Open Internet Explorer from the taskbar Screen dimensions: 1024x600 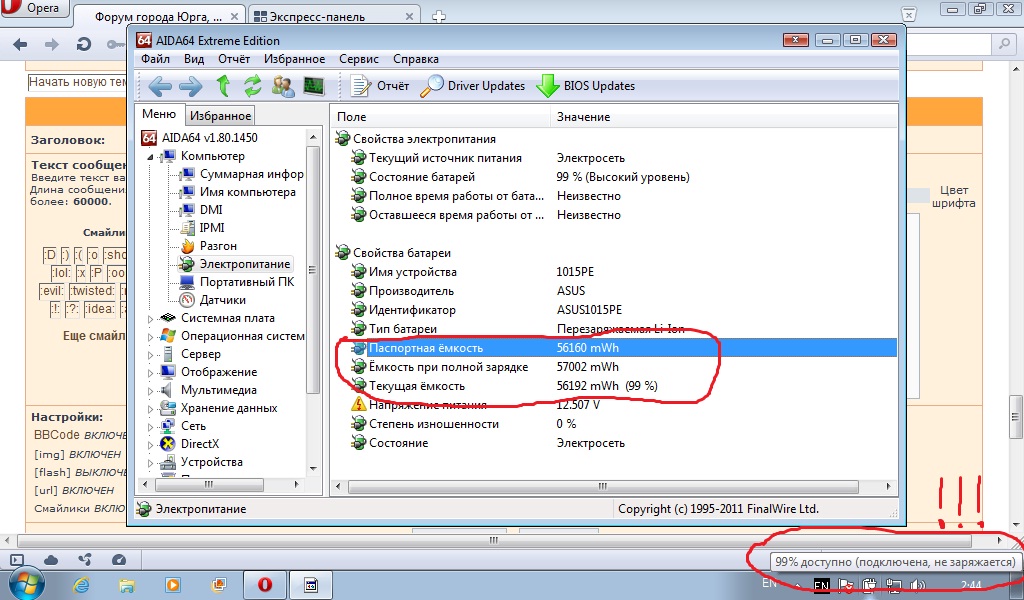(82, 584)
